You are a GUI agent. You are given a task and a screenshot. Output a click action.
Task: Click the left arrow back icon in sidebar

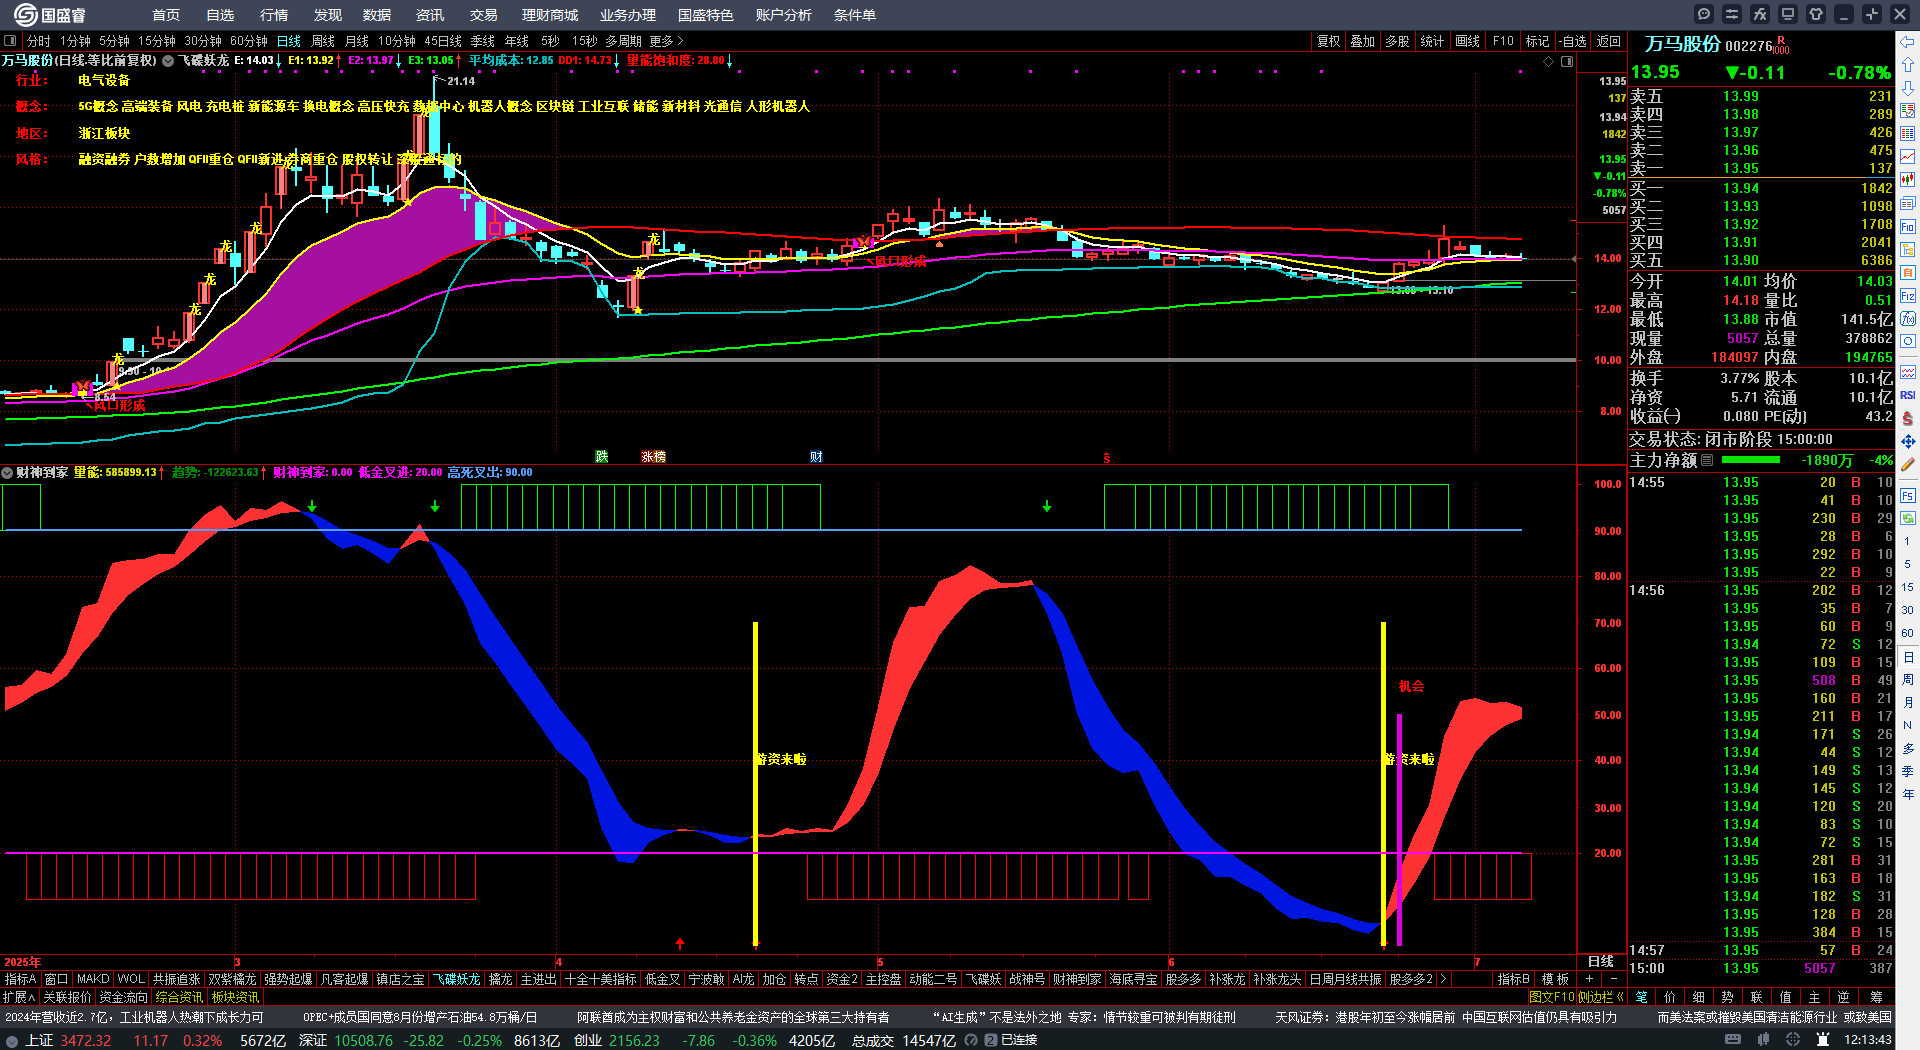1908,42
